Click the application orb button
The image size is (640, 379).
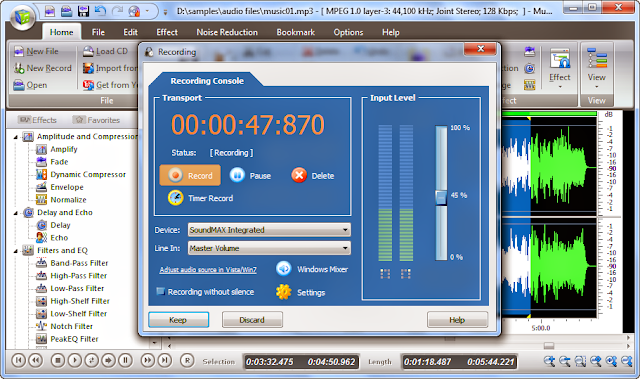(x=23, y=18)
